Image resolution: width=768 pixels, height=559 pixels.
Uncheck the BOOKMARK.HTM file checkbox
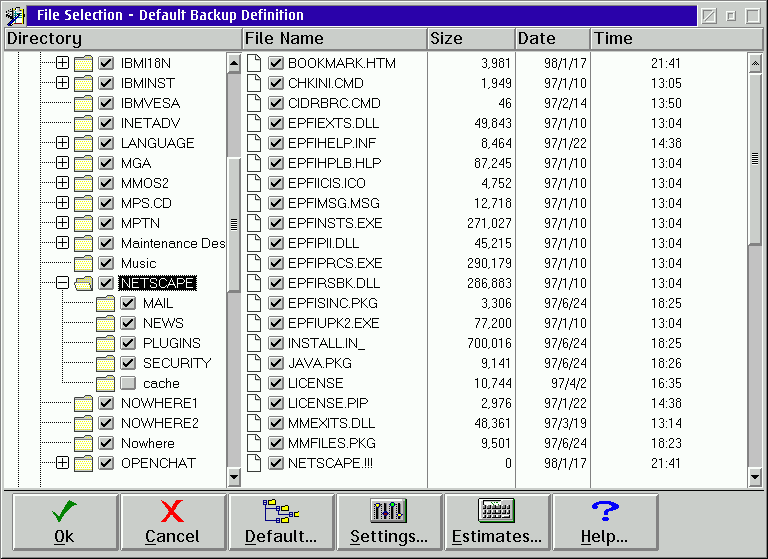click(276, 63)
